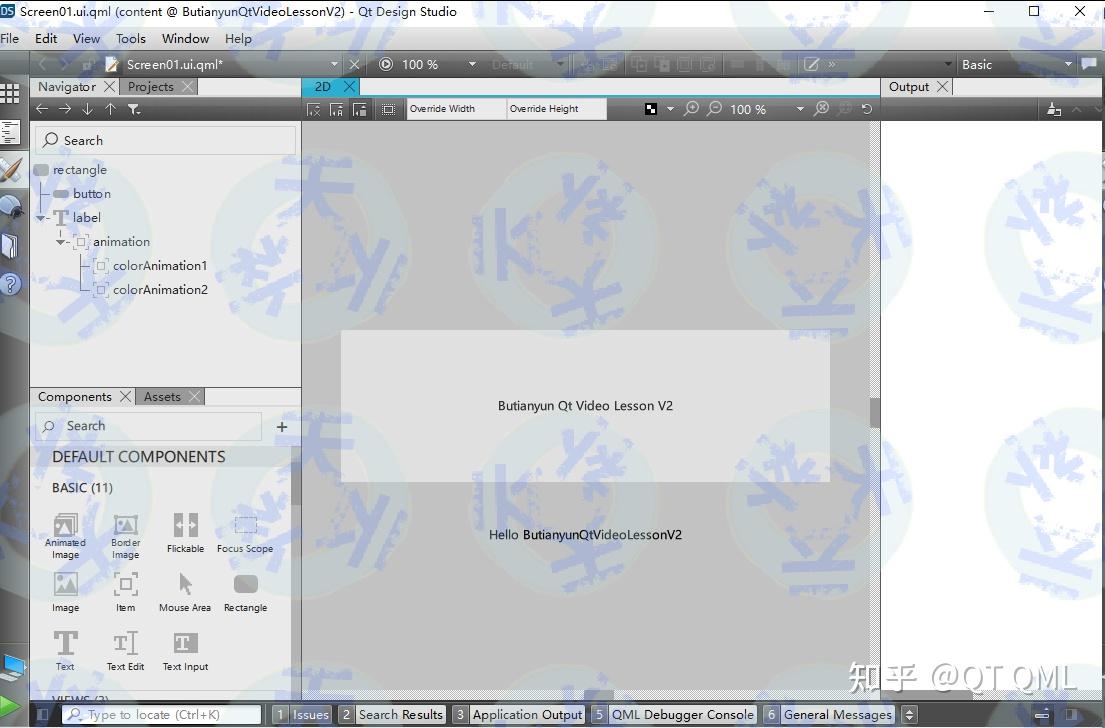
Task: Open the Tools menu
Action: [x=131, y=38]
